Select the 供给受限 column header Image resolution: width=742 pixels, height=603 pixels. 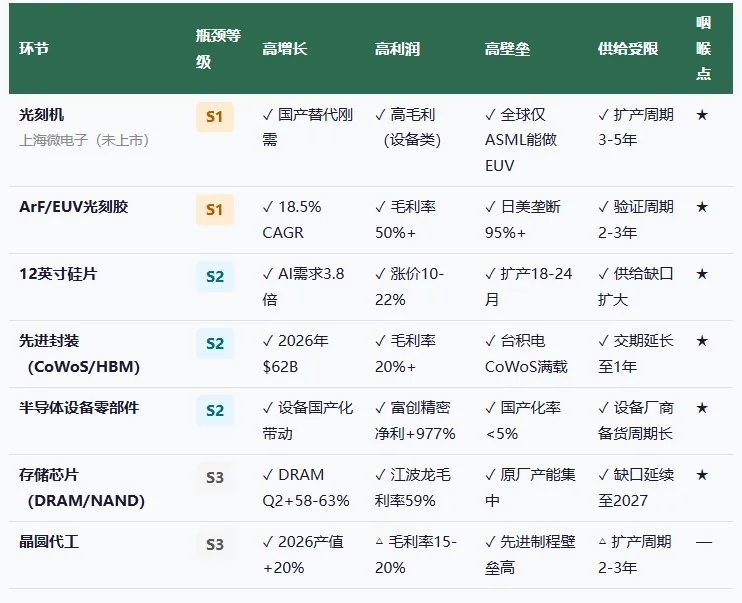tap(628, 48)
